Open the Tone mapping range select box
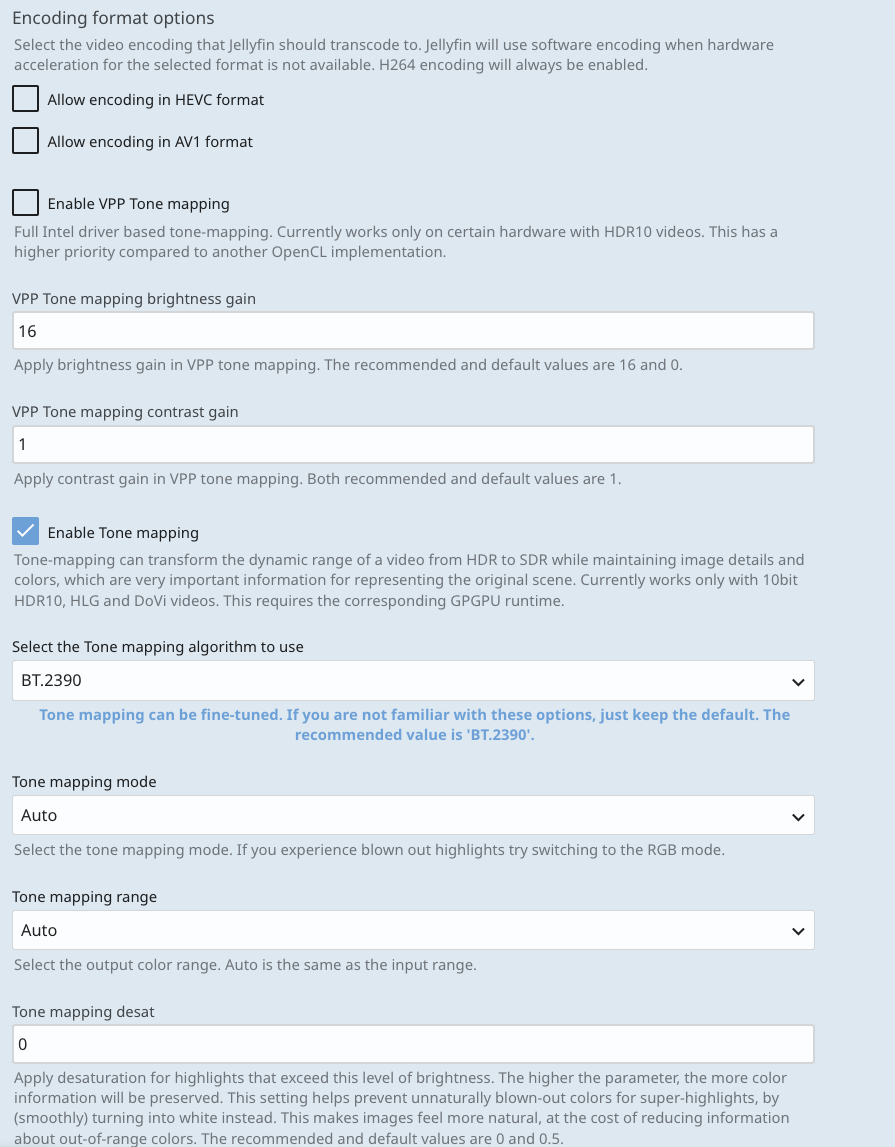This screenshot has width=895, height=1147. (400, 930)
